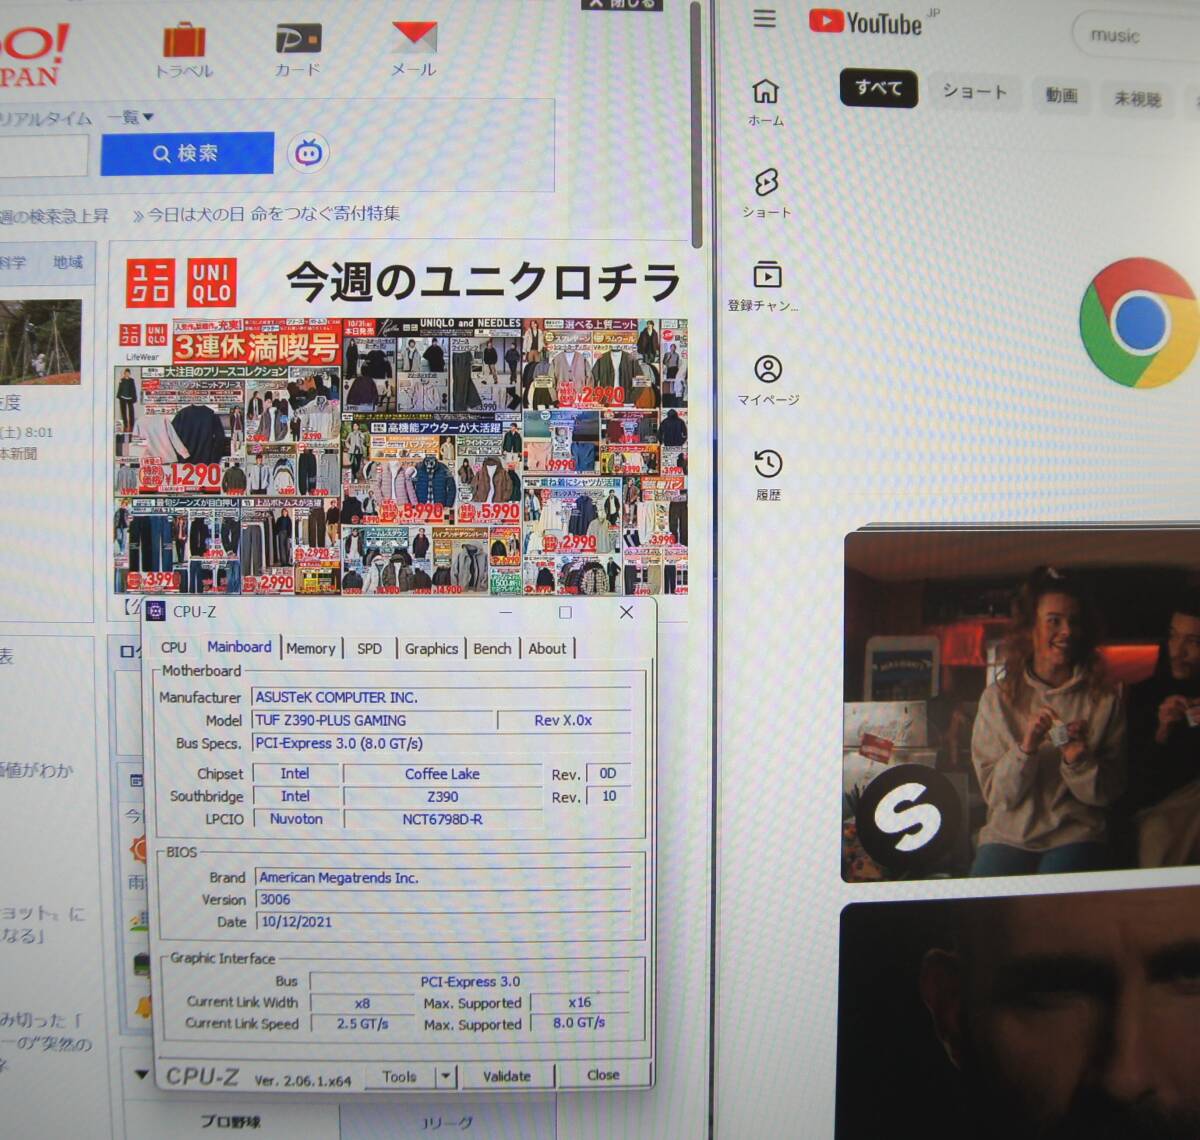Viewport: 1200px width, 1140px height.
Task: Click the blue AI assistant robot icon
Action: 308,153
